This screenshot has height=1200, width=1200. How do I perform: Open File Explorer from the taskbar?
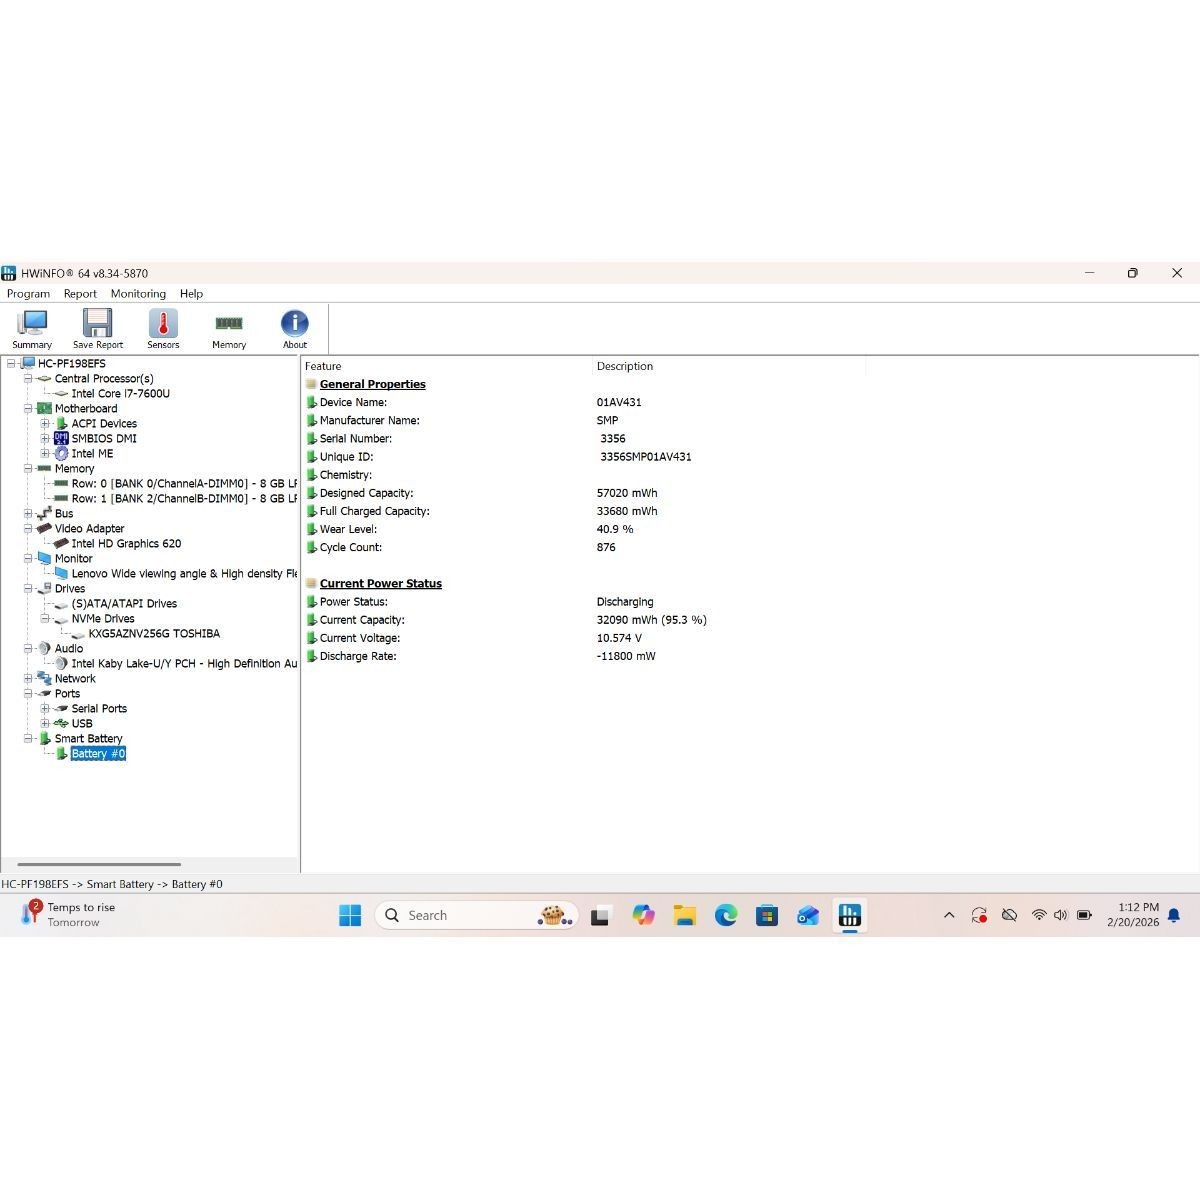(684, 915)
